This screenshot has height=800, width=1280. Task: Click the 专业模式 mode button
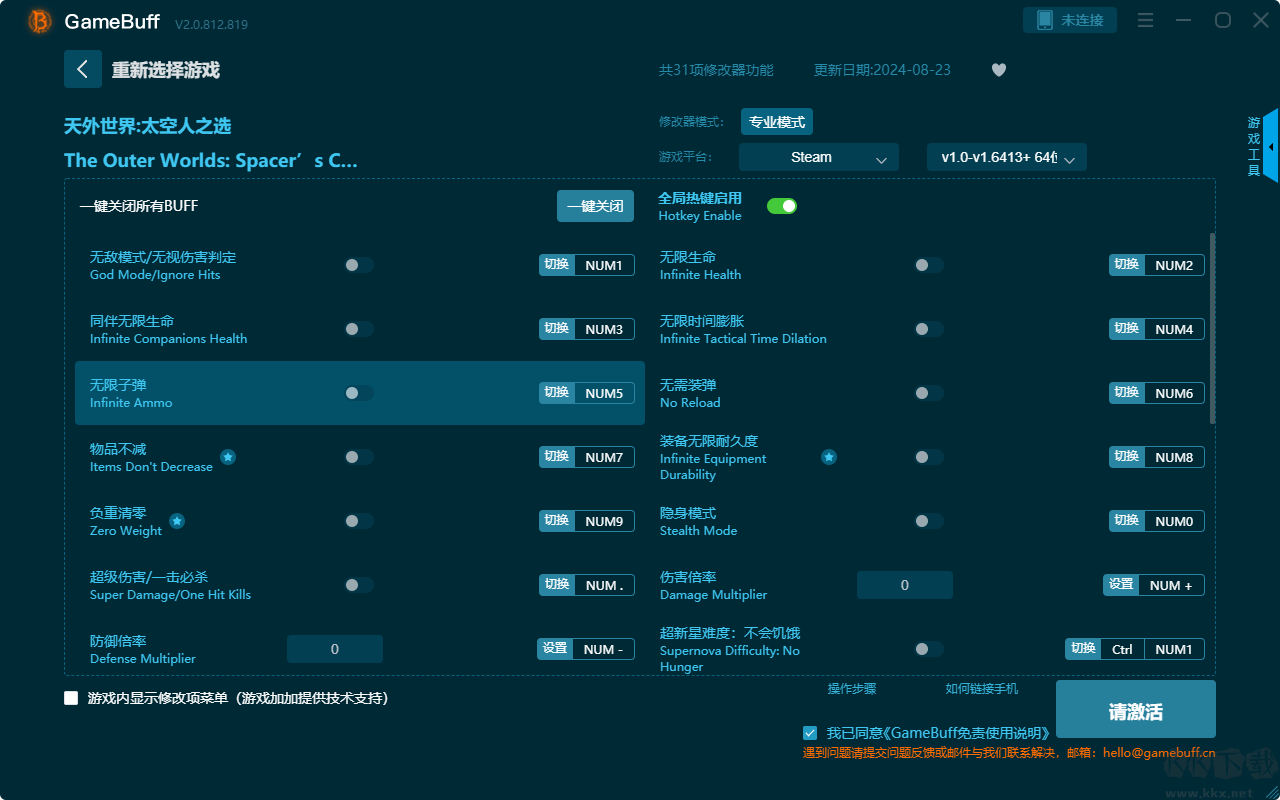click(777, 122)
